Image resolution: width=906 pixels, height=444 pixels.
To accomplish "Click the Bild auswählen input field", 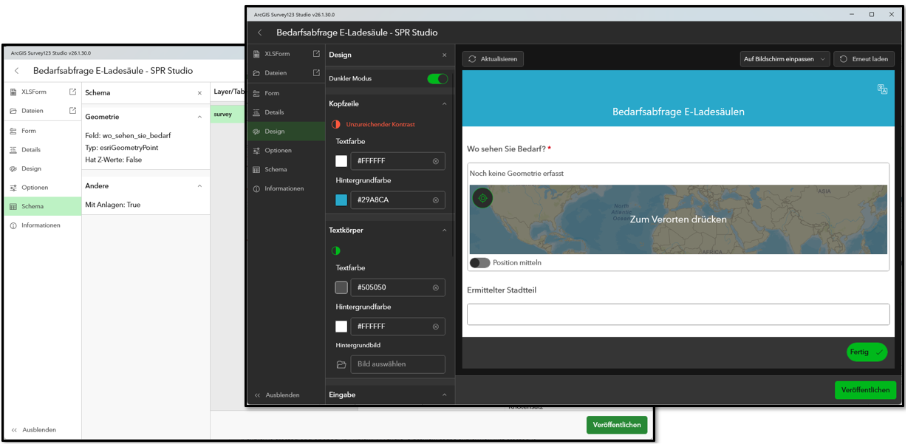I will coord(398,364).
